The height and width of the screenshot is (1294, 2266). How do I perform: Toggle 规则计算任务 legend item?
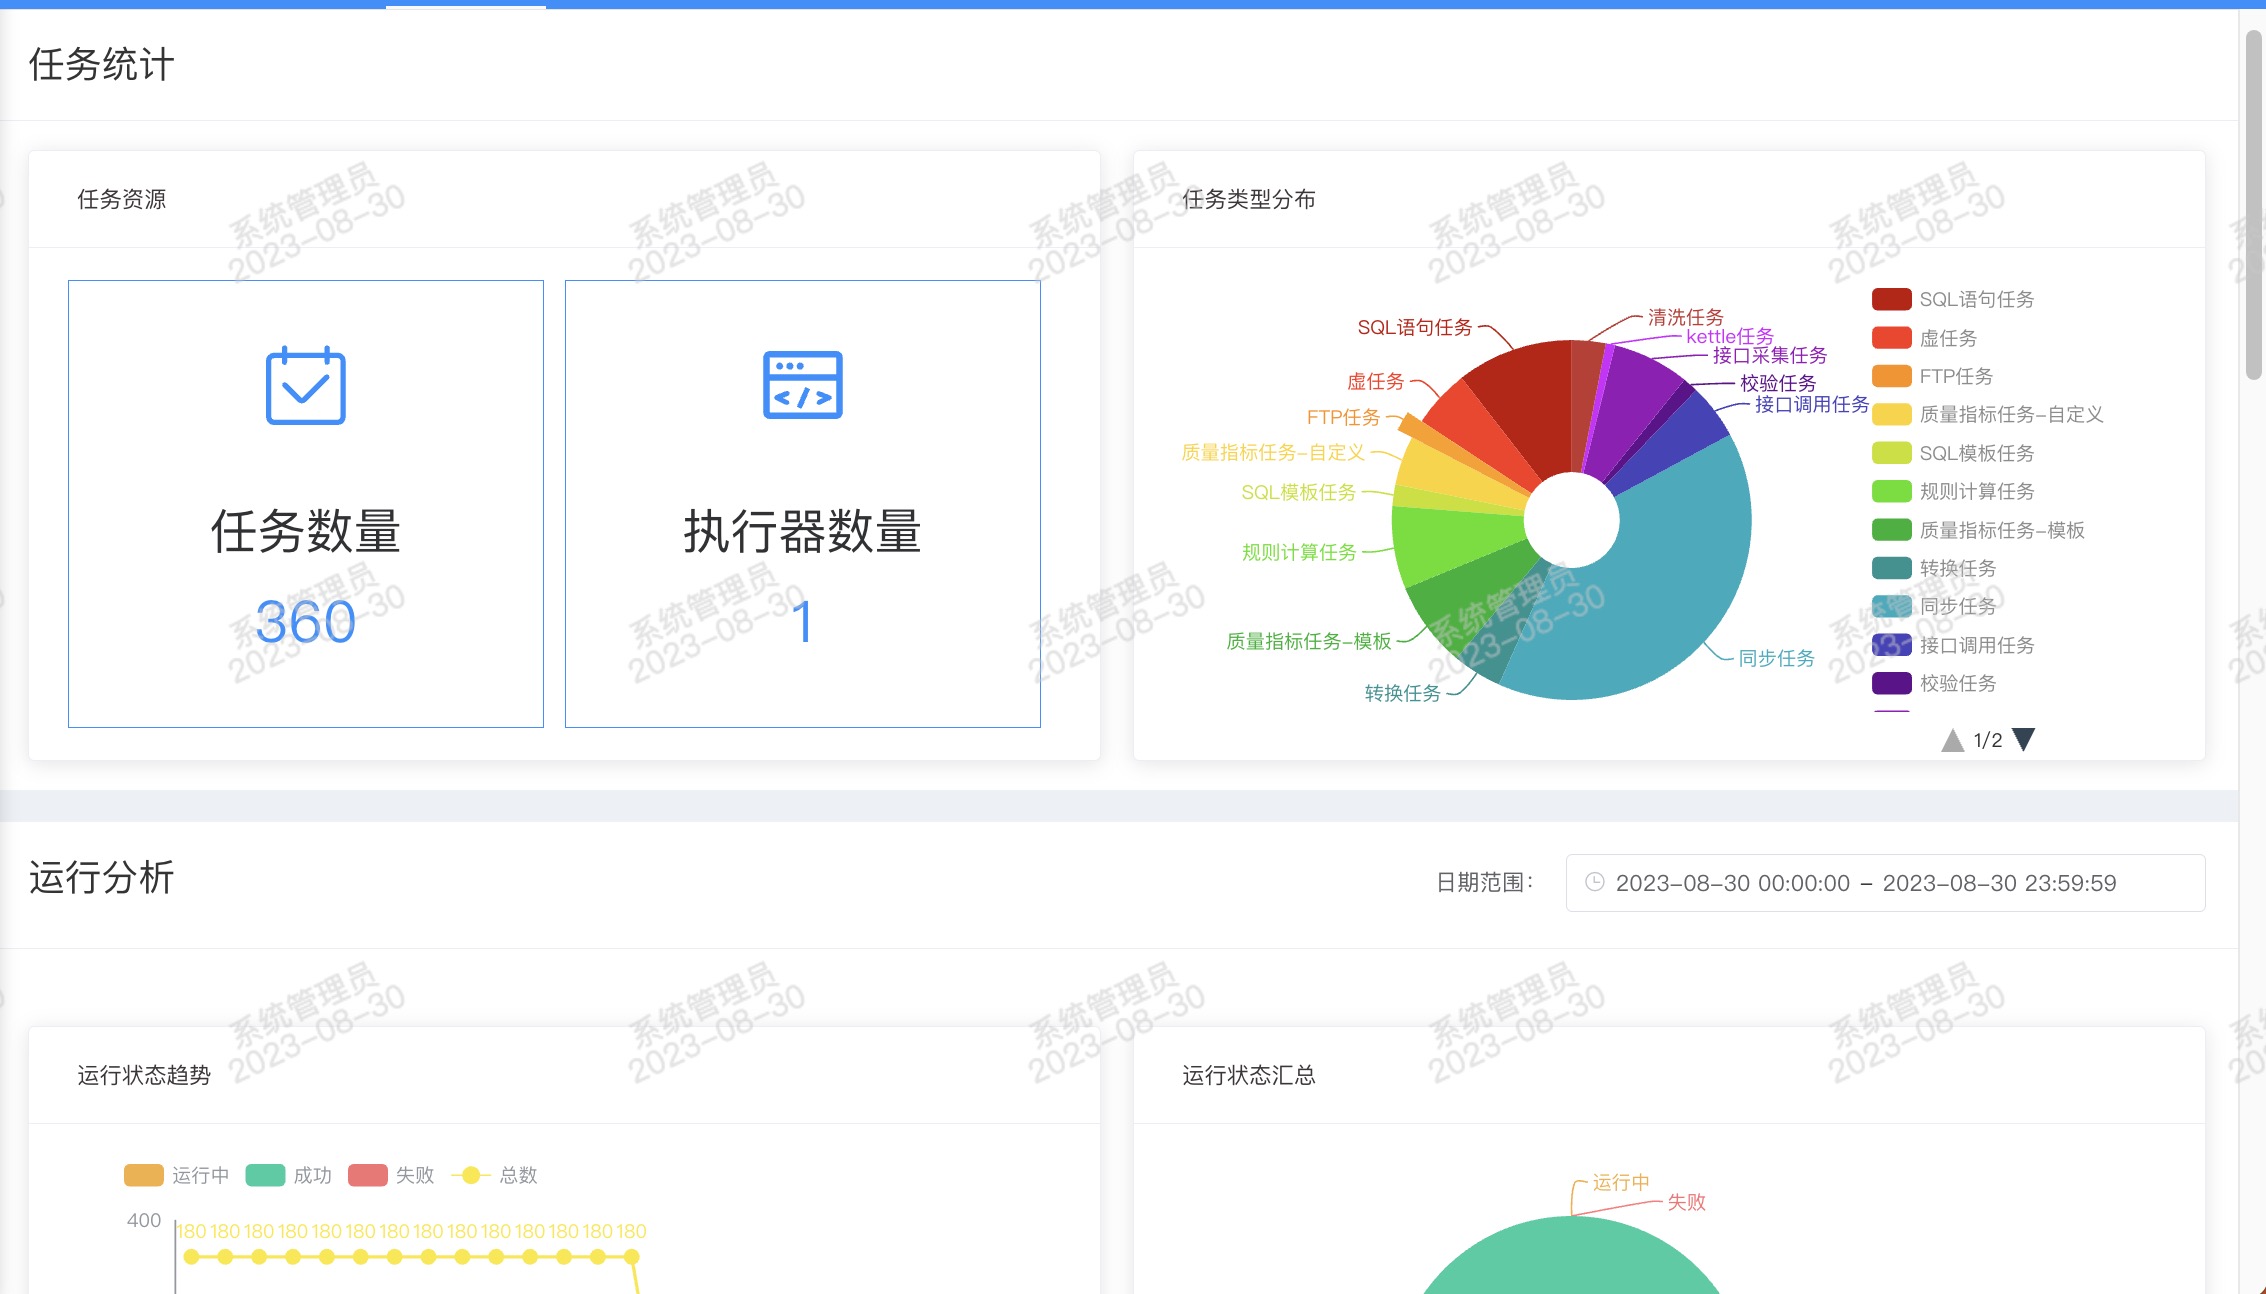pyautogui.click(x=1953, y=491)
